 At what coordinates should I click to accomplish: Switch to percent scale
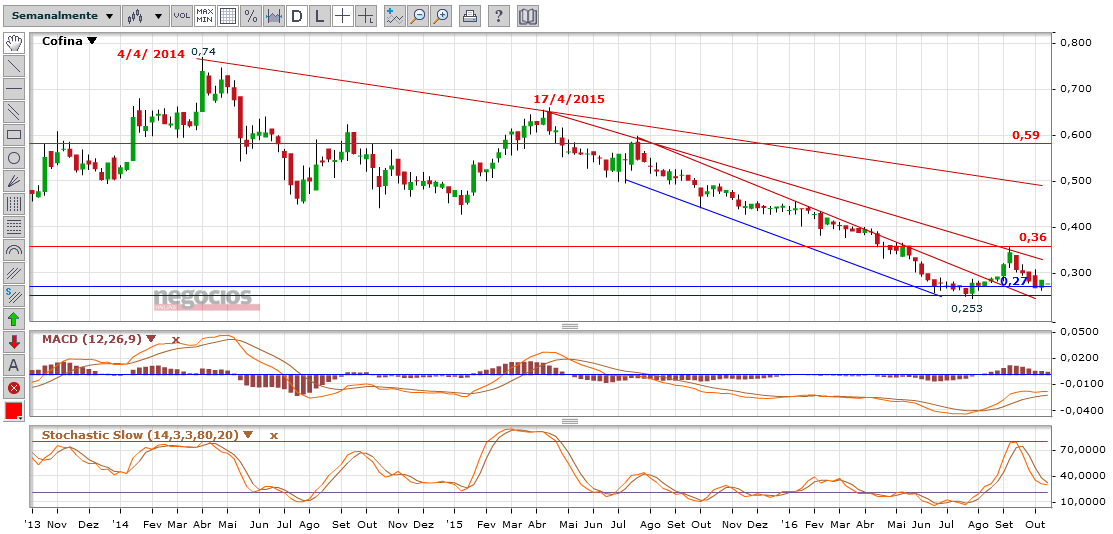pos(250,16)
